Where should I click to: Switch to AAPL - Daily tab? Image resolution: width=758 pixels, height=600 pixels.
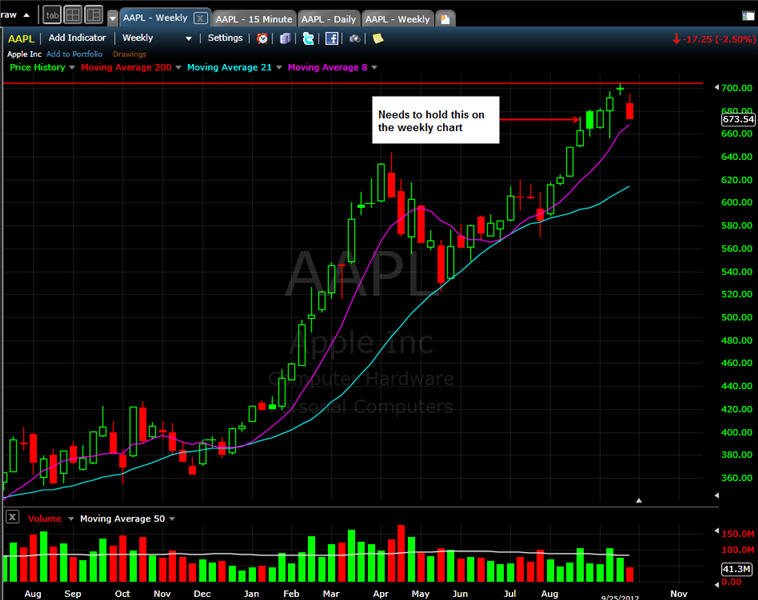[x=329, y=19]
